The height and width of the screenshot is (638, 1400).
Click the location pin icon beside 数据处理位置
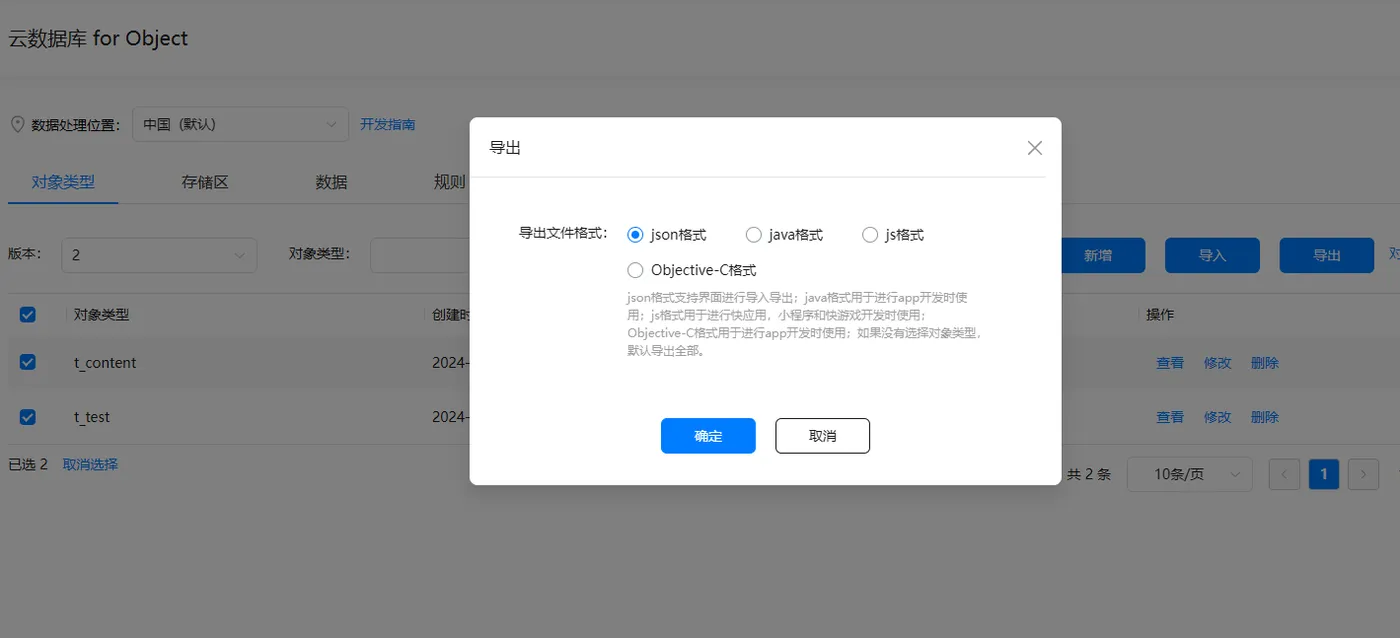pyautogui.click(x=17, y=125)
